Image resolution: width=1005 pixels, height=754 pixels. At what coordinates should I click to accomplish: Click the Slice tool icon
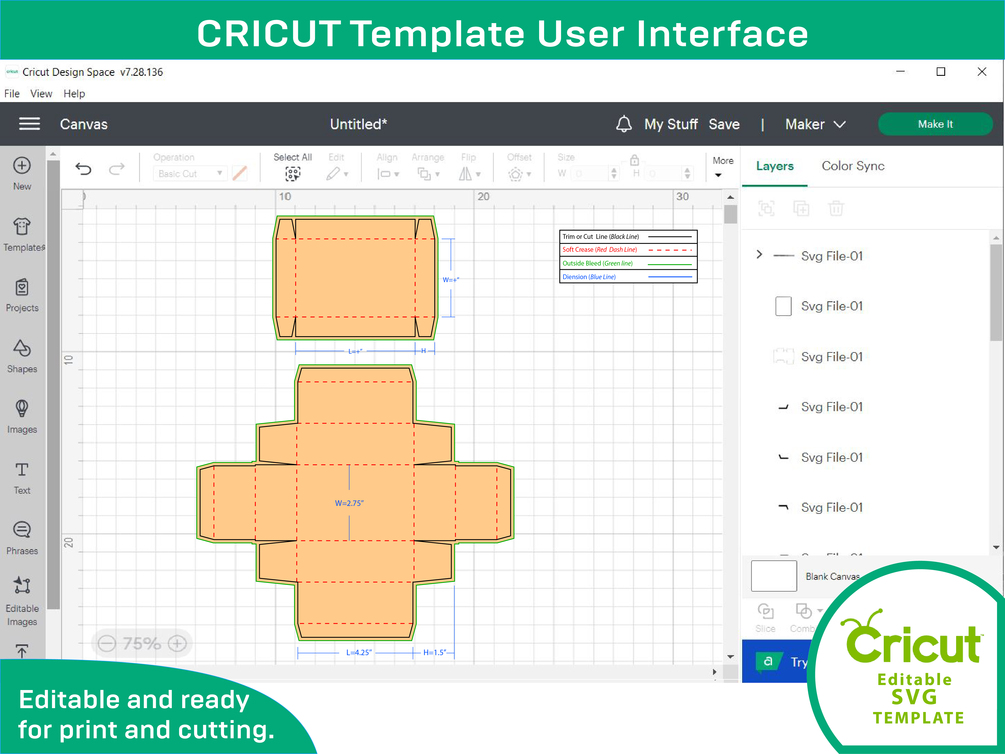(x=765, y=611)
